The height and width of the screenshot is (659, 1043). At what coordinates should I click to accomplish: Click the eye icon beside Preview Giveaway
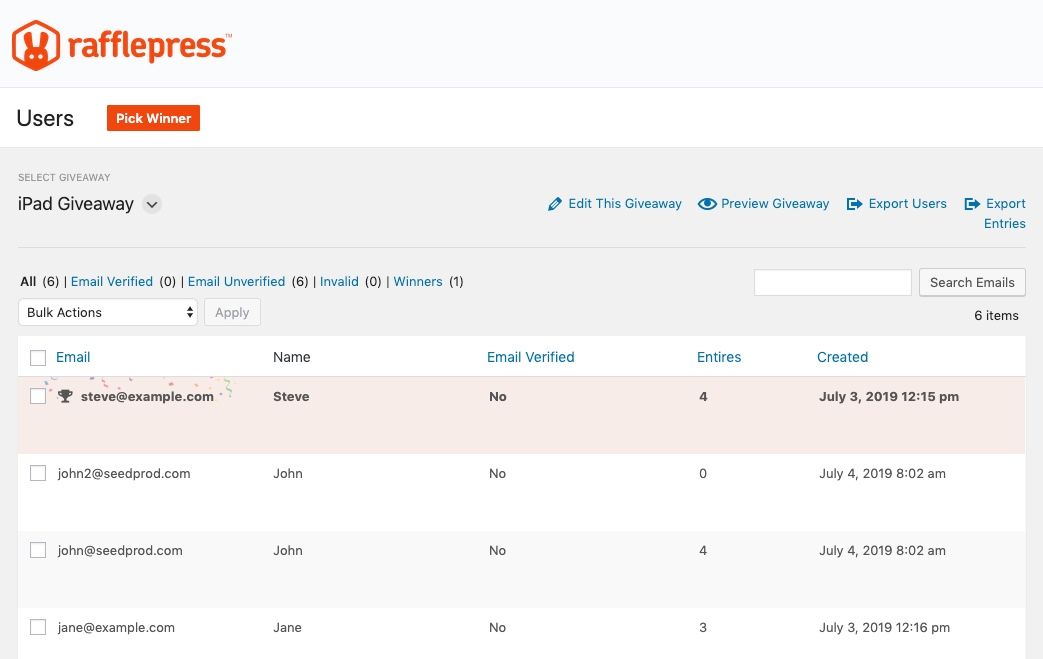pyautogui.click(x=707, y=203)
